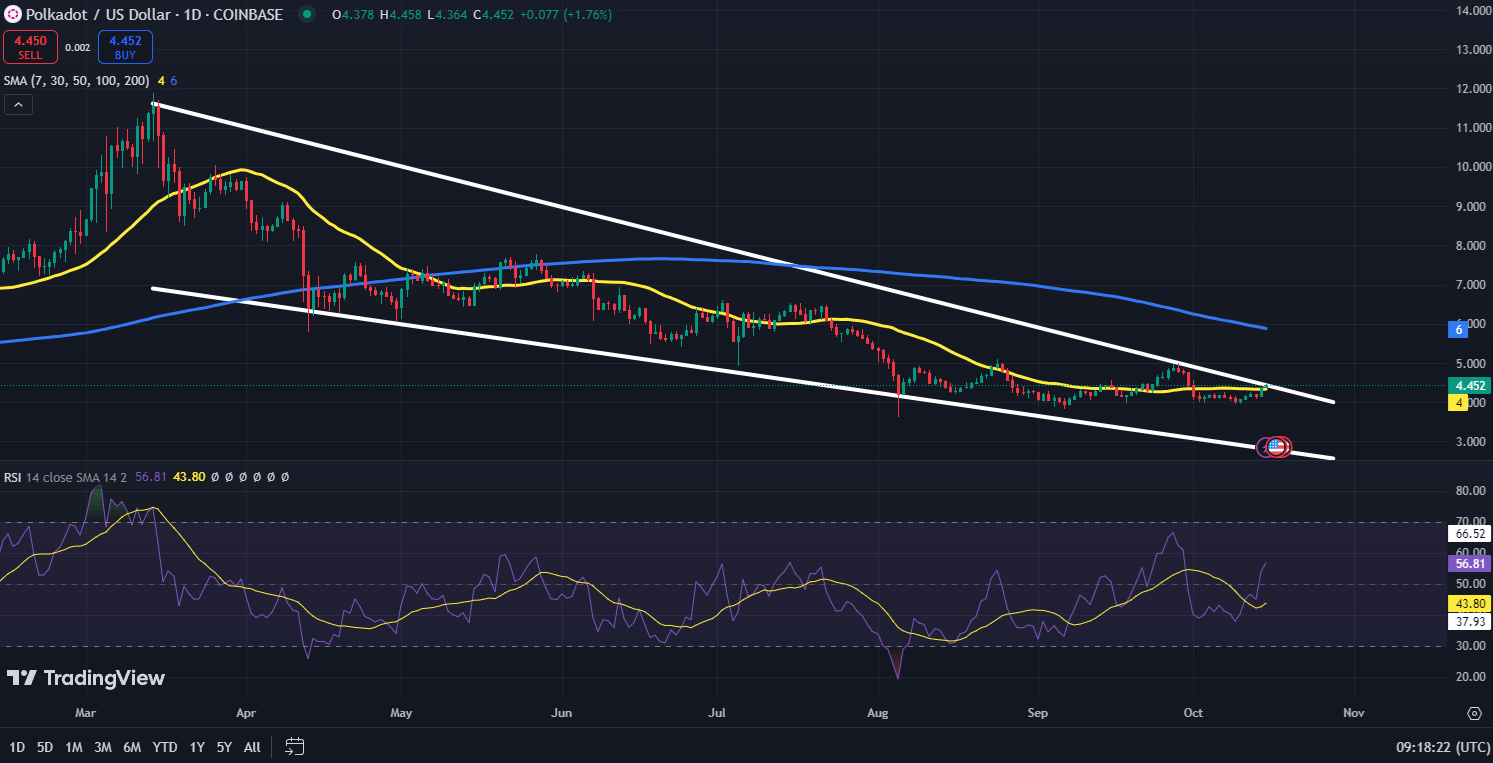
Task: Select the 5D time range
Action: (x=45, y=747)
